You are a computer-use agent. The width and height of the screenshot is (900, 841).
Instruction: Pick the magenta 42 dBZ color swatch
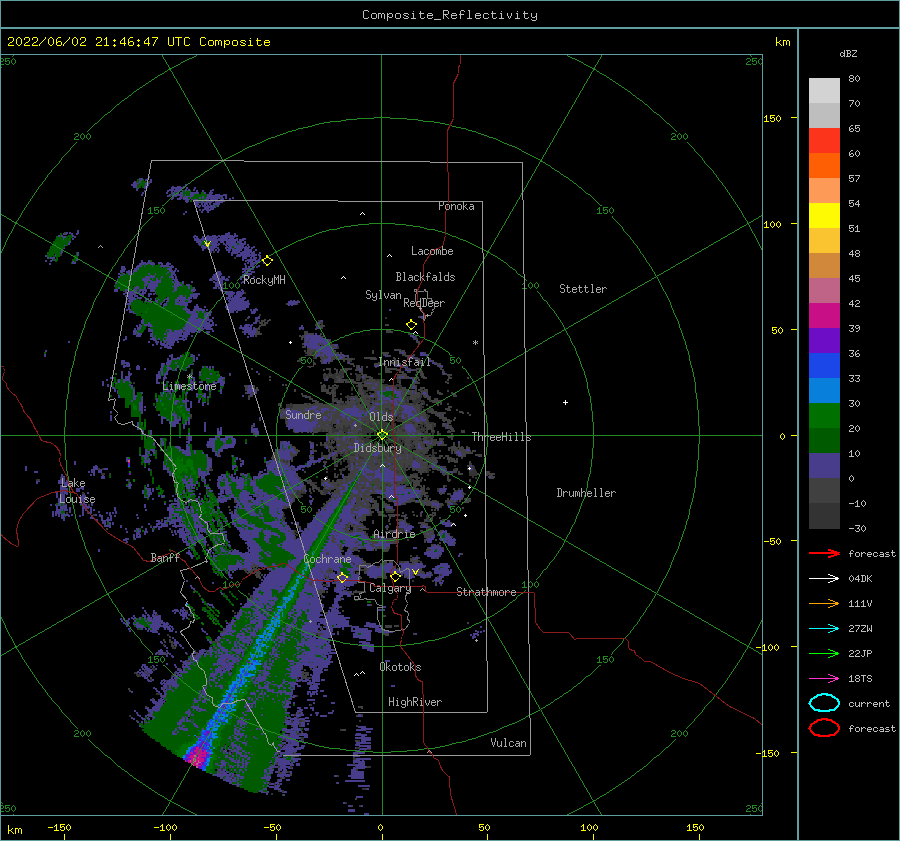click(824, 315)
